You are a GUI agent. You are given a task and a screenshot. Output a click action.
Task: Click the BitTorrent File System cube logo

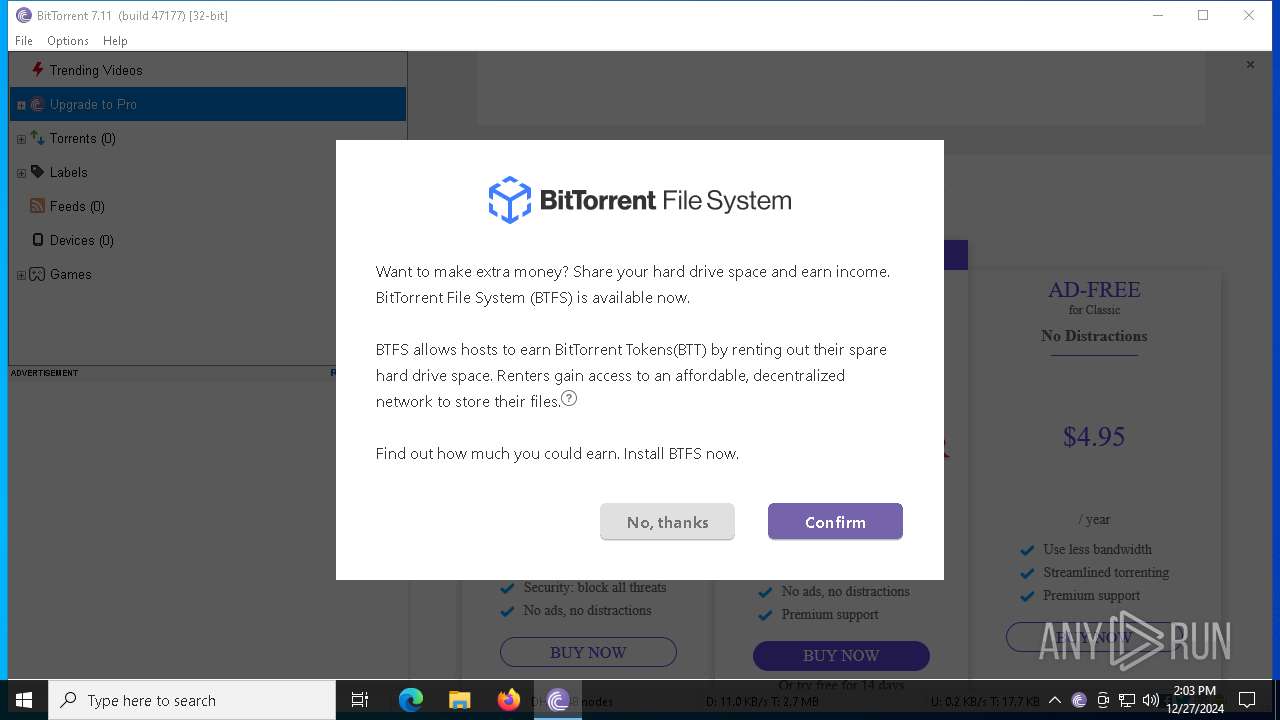click(510, 200)
